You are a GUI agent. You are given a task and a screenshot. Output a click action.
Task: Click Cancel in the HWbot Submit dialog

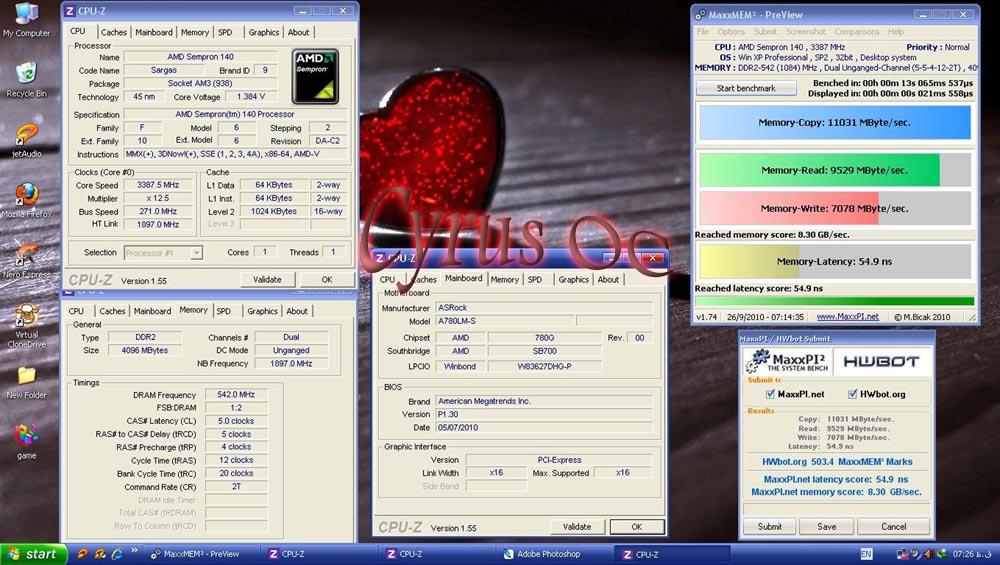tap(893, 527)
